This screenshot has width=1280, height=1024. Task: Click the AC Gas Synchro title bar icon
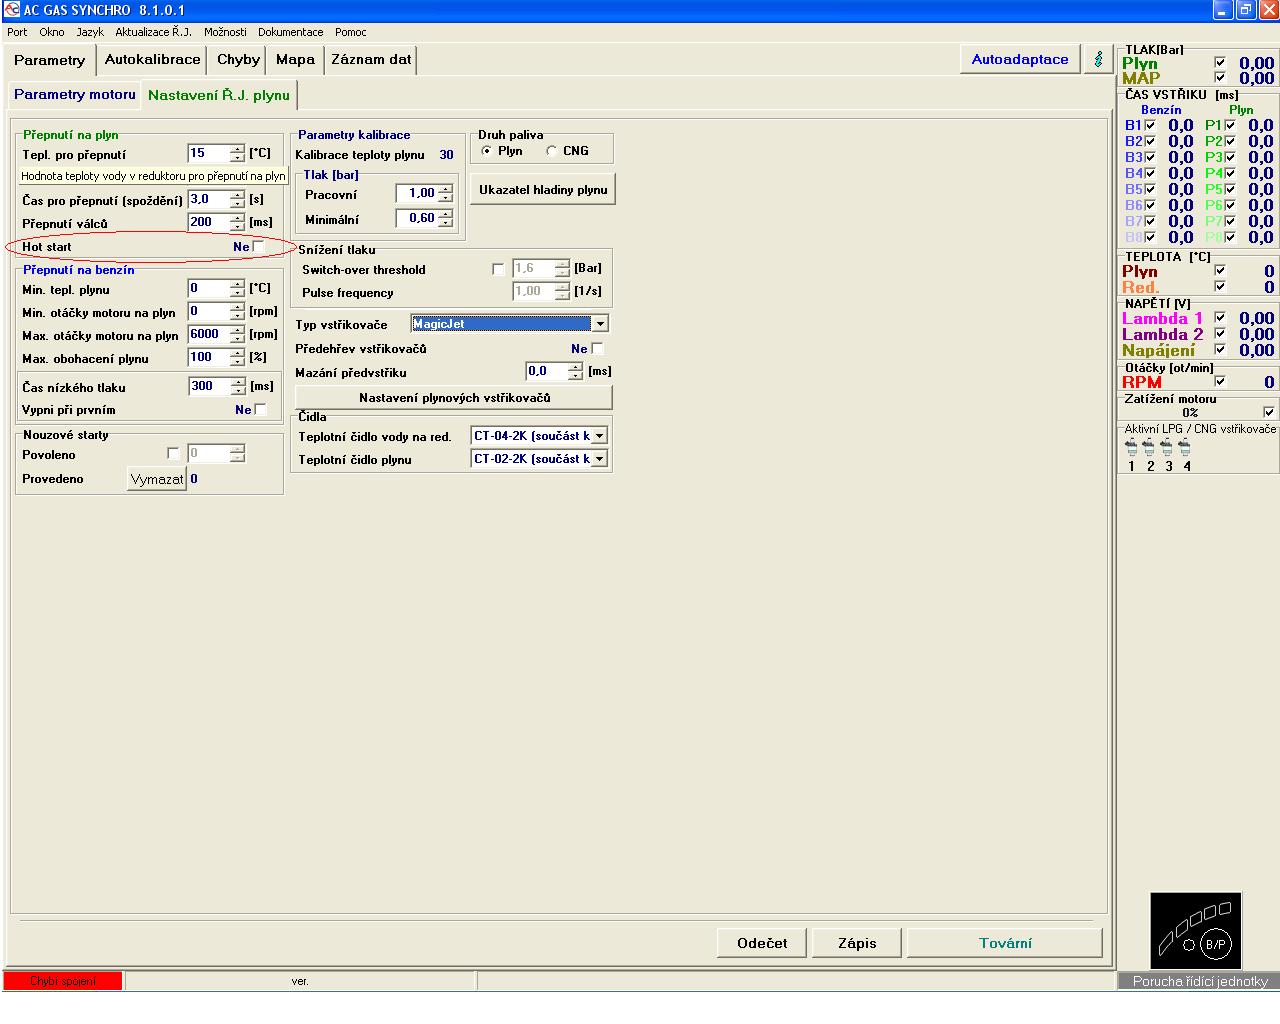(11, 10)
